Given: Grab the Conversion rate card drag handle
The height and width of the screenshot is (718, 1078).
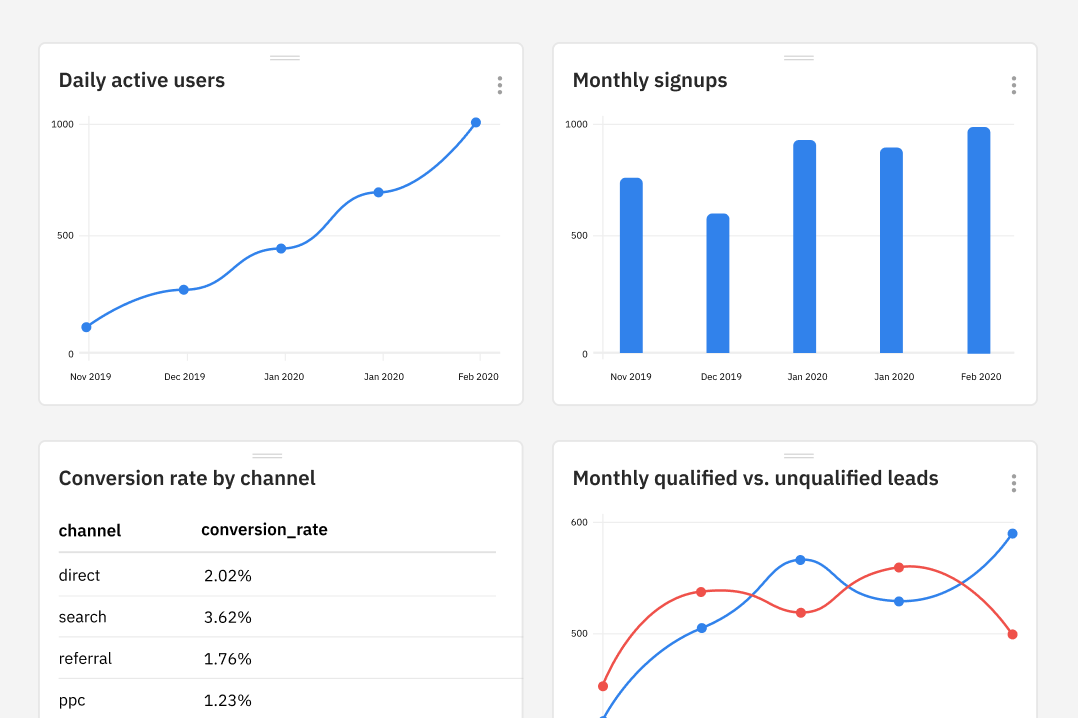Looking at the screenshot, I should click(x=267, y=455).
